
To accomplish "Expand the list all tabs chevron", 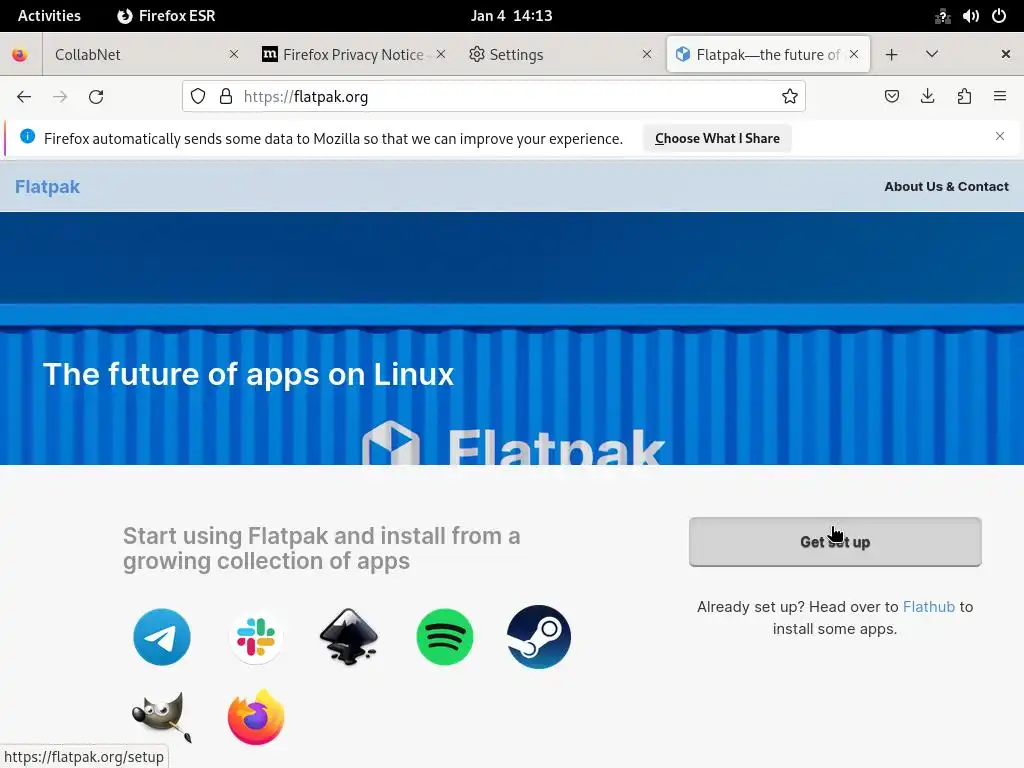I will pos(932,54).
